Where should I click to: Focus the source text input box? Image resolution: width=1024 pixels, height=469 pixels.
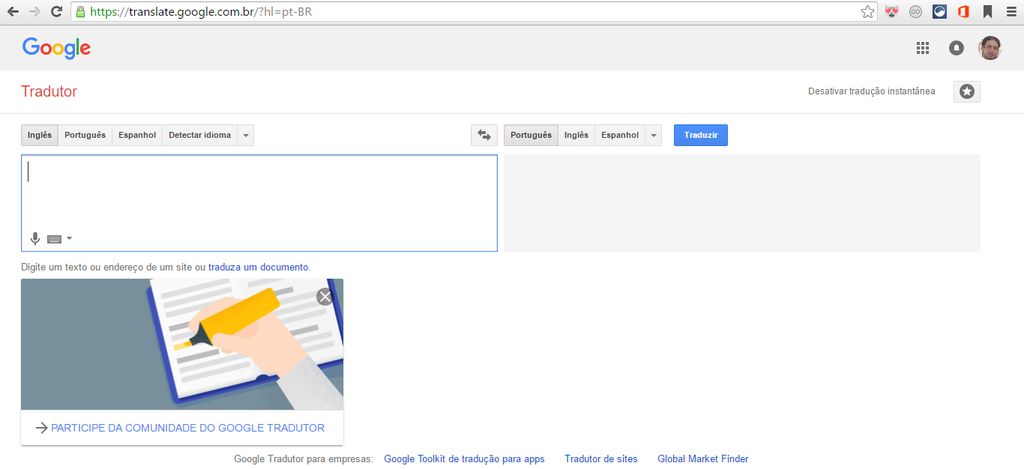(259, 203)
